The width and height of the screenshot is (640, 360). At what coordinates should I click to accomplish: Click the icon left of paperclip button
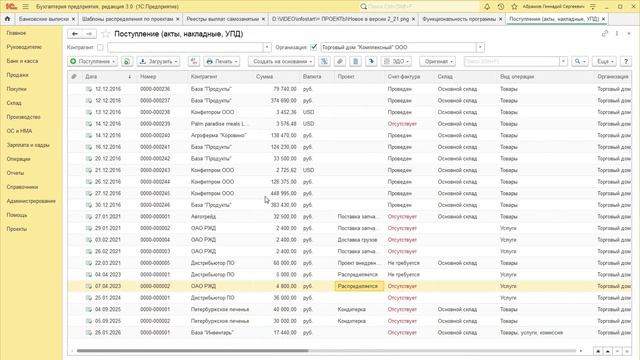click(x=324, y=61)
